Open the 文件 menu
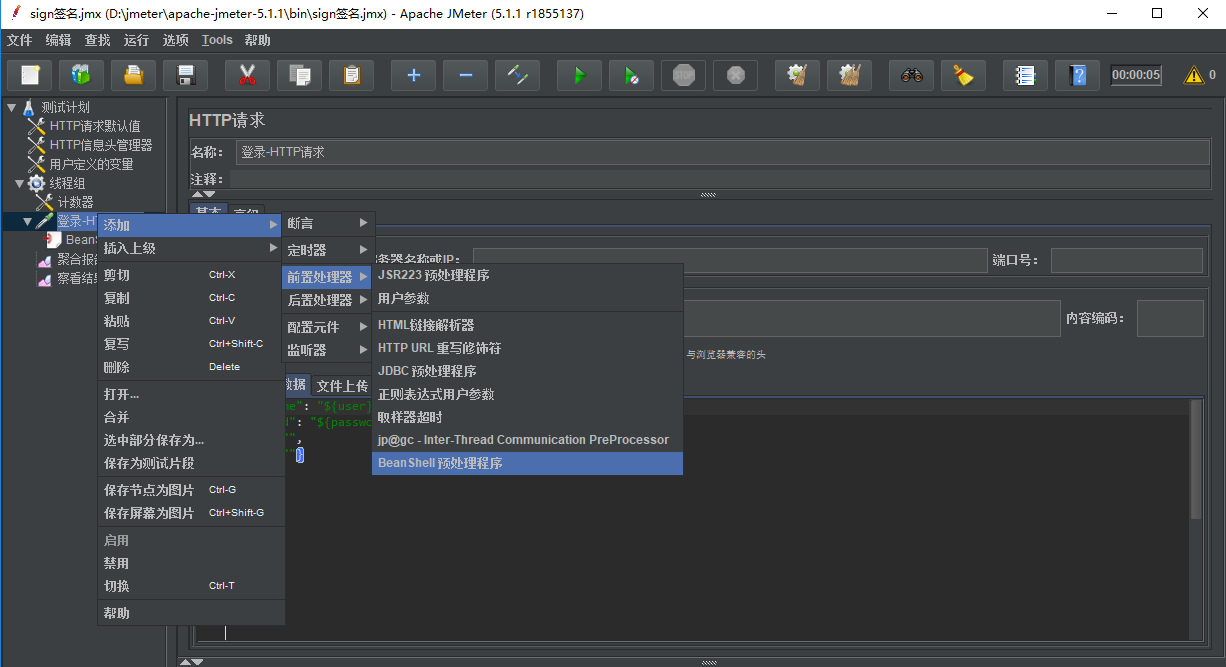This screenshot has width=1226, height=667. [20, 40]
